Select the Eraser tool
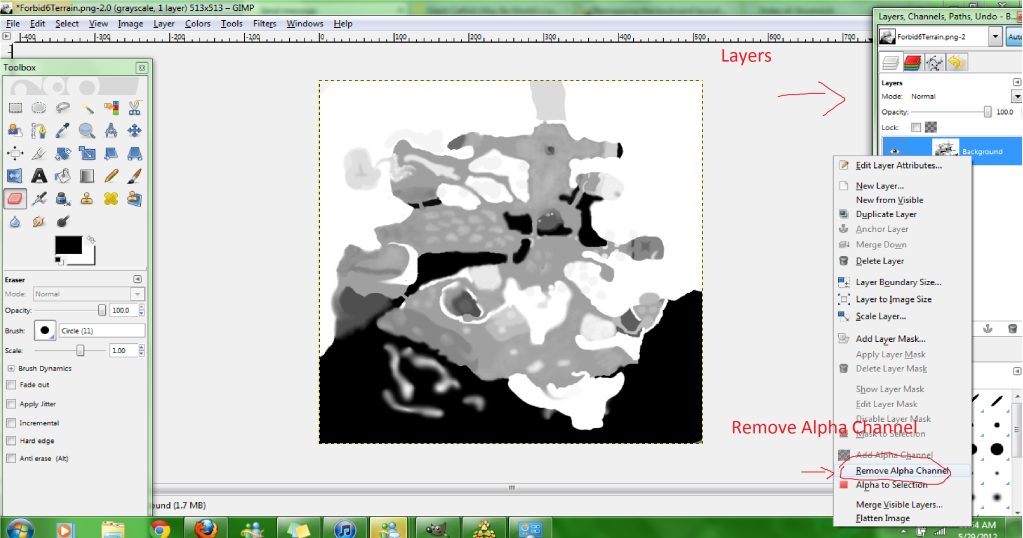Screen dimensions: 1023x538 (x=15, y=198)
